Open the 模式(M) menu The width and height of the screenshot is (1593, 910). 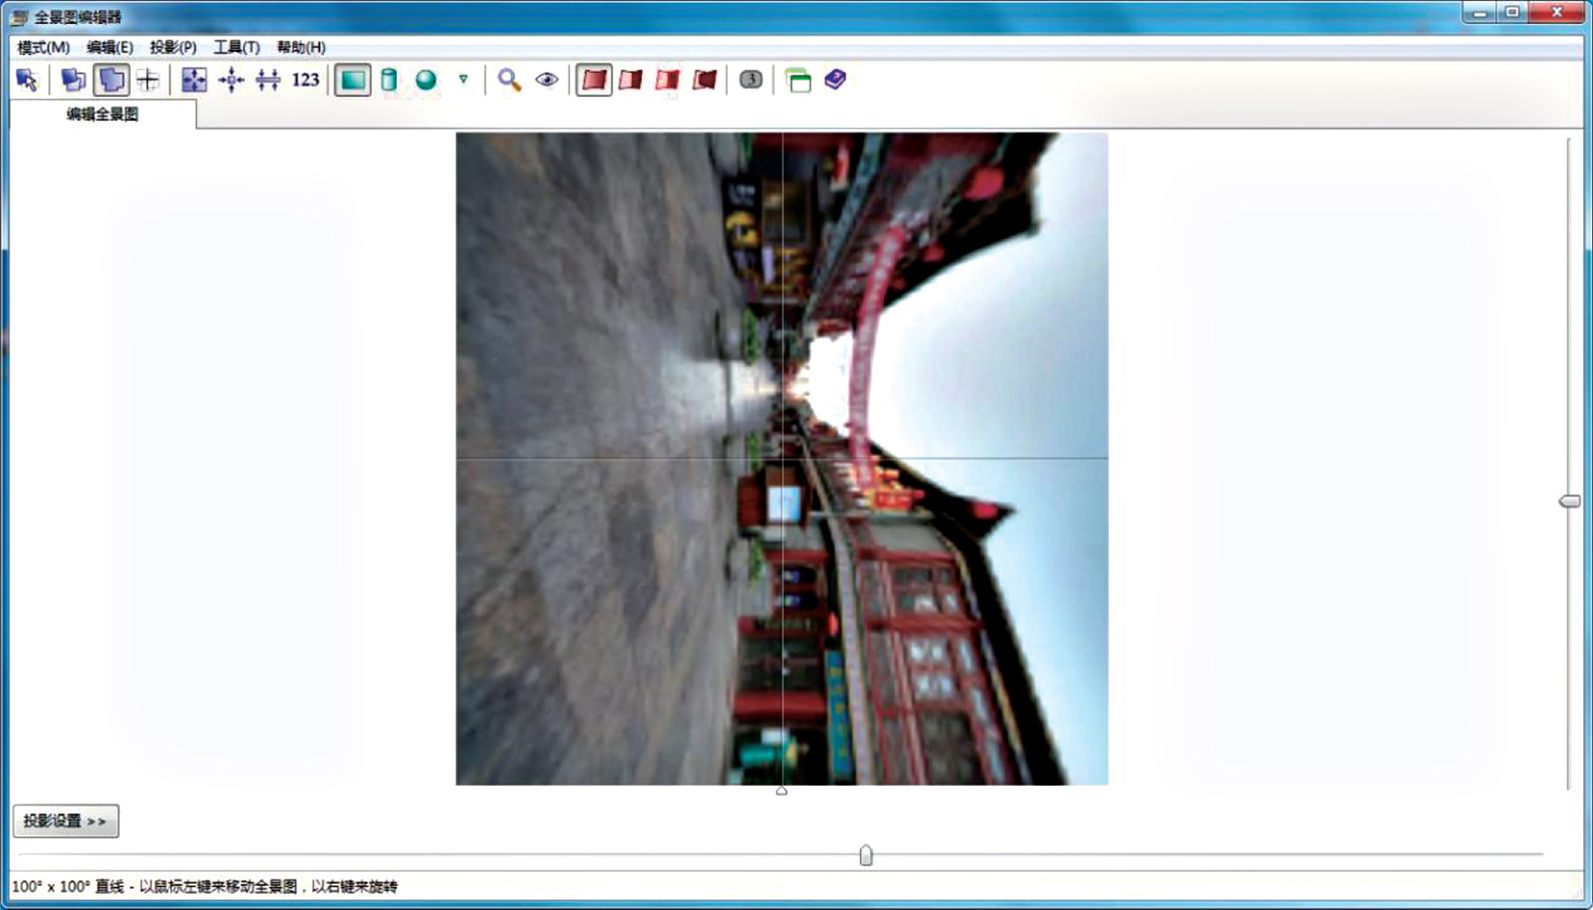(x=43, y=47)
